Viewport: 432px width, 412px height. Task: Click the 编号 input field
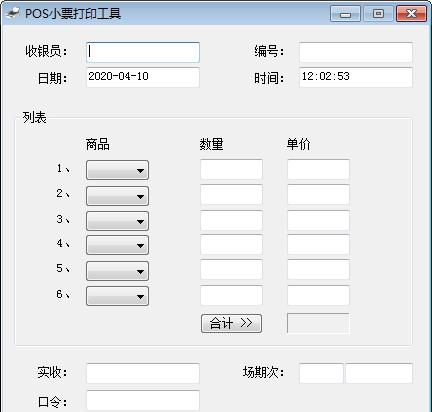356,52
